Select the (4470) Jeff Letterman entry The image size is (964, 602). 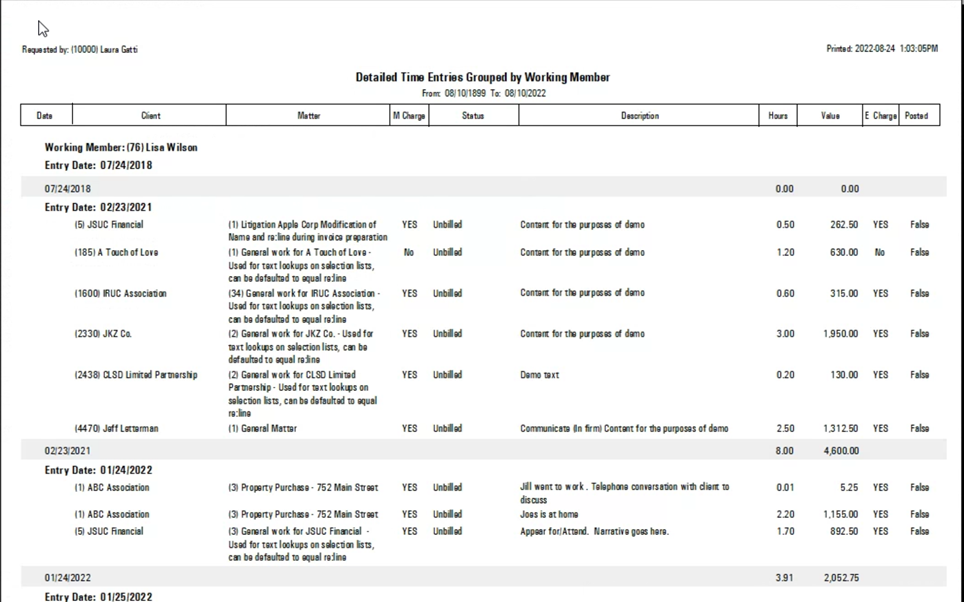[x=116, y=429]
